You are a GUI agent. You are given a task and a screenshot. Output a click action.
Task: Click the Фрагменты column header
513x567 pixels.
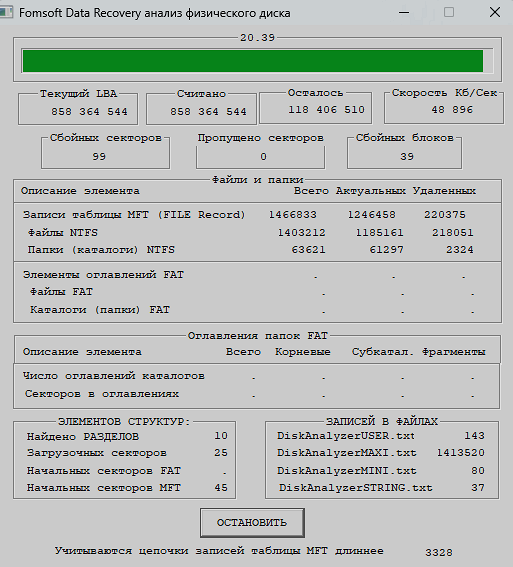point(454,352)
